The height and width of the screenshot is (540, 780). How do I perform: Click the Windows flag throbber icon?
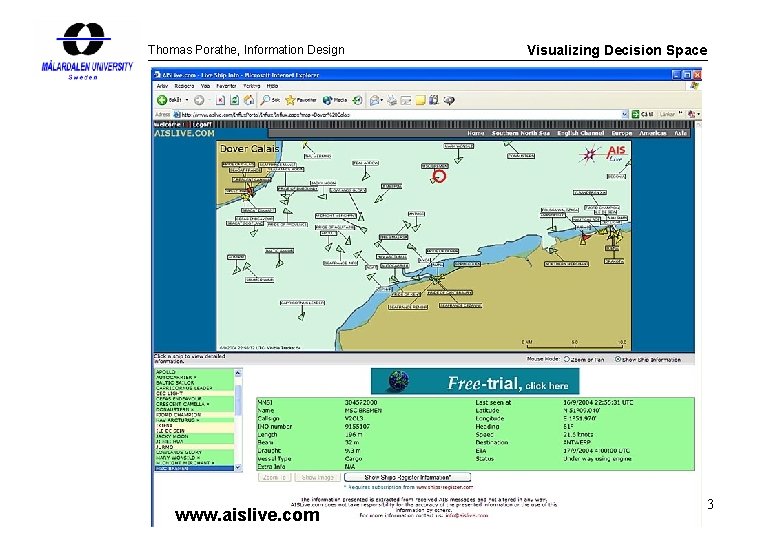click(694, 86)
